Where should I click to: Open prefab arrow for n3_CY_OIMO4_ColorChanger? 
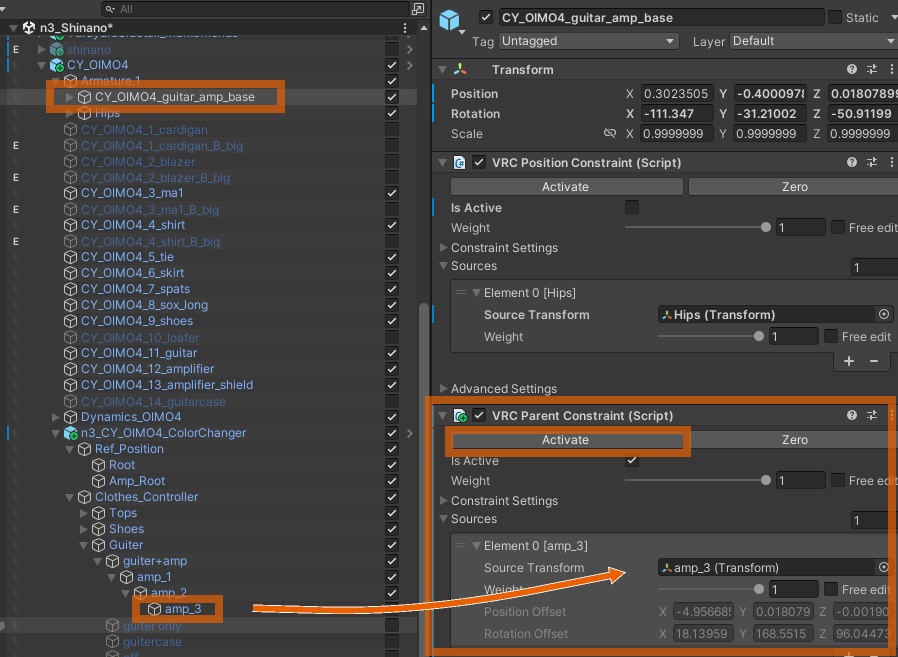point(409,434)
